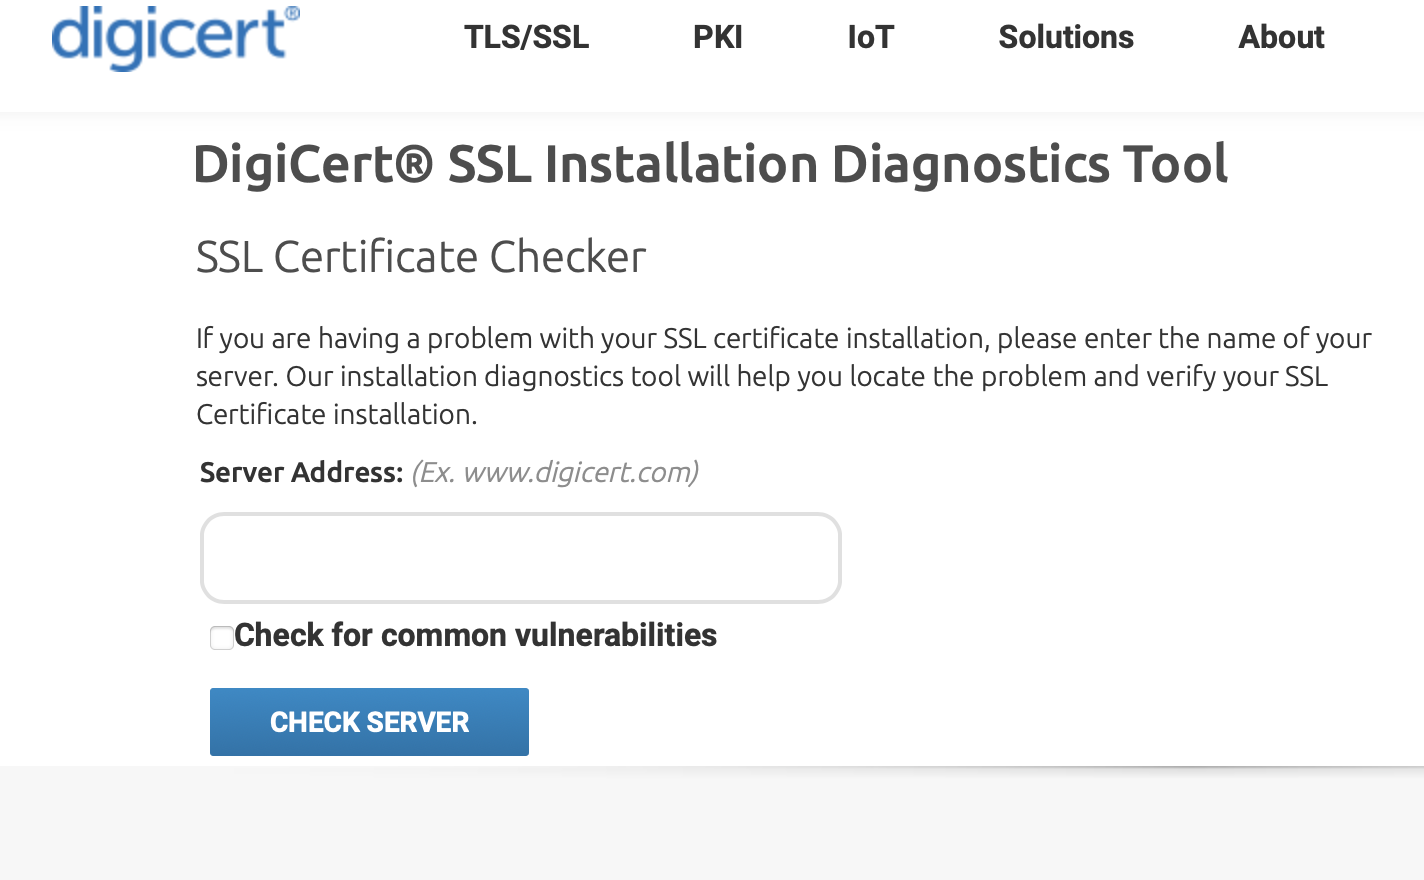1424x880 pixels.
Task: Click the registered symbol in the logo
Action: pos(292,14)
